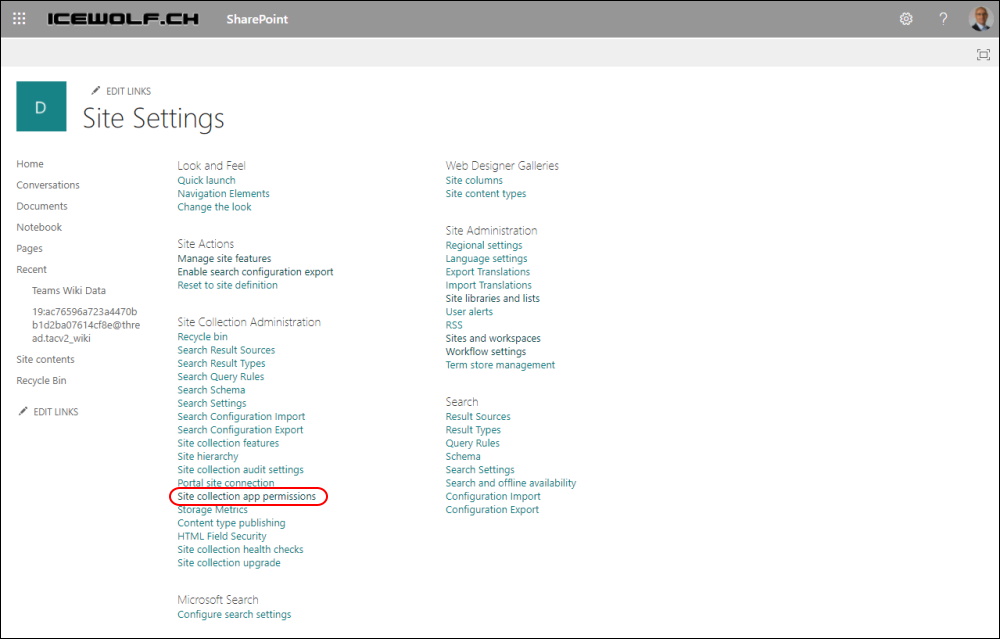Open HTML Field Security link
The height and width of the screenshot is (639, 1000).
(222, 536)
